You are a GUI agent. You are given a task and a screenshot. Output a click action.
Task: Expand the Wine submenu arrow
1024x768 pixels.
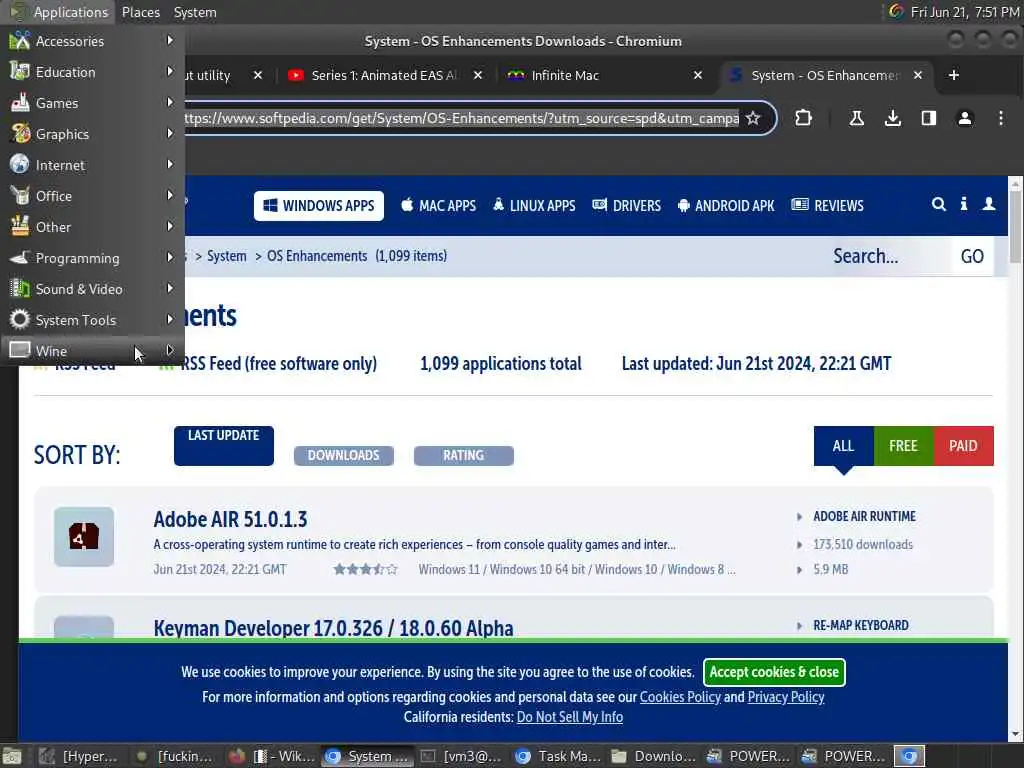170,350
